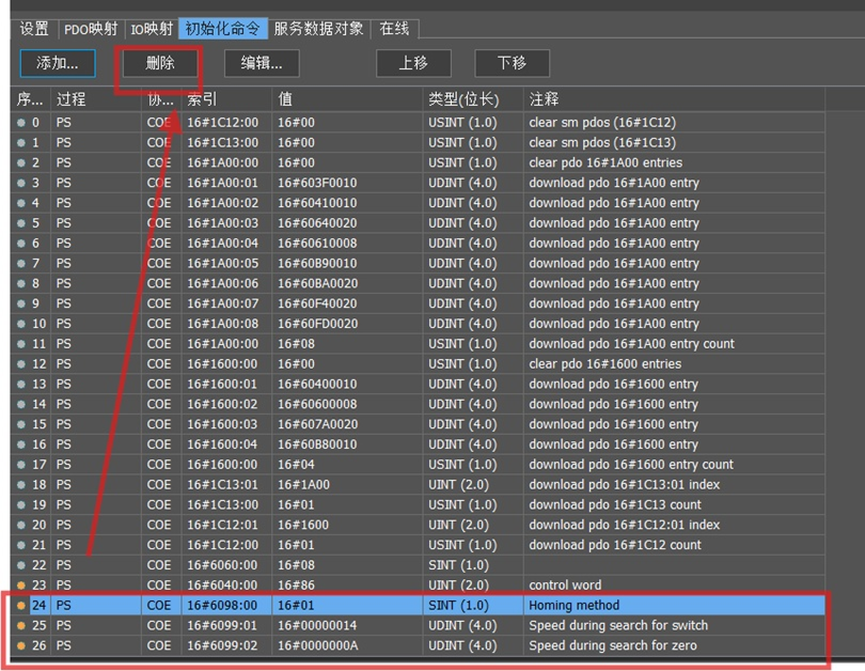Screen dimensions: 865x671
Task: Switch to the 设置 tab
Action: pyautogui.click(x=34, y=29)
